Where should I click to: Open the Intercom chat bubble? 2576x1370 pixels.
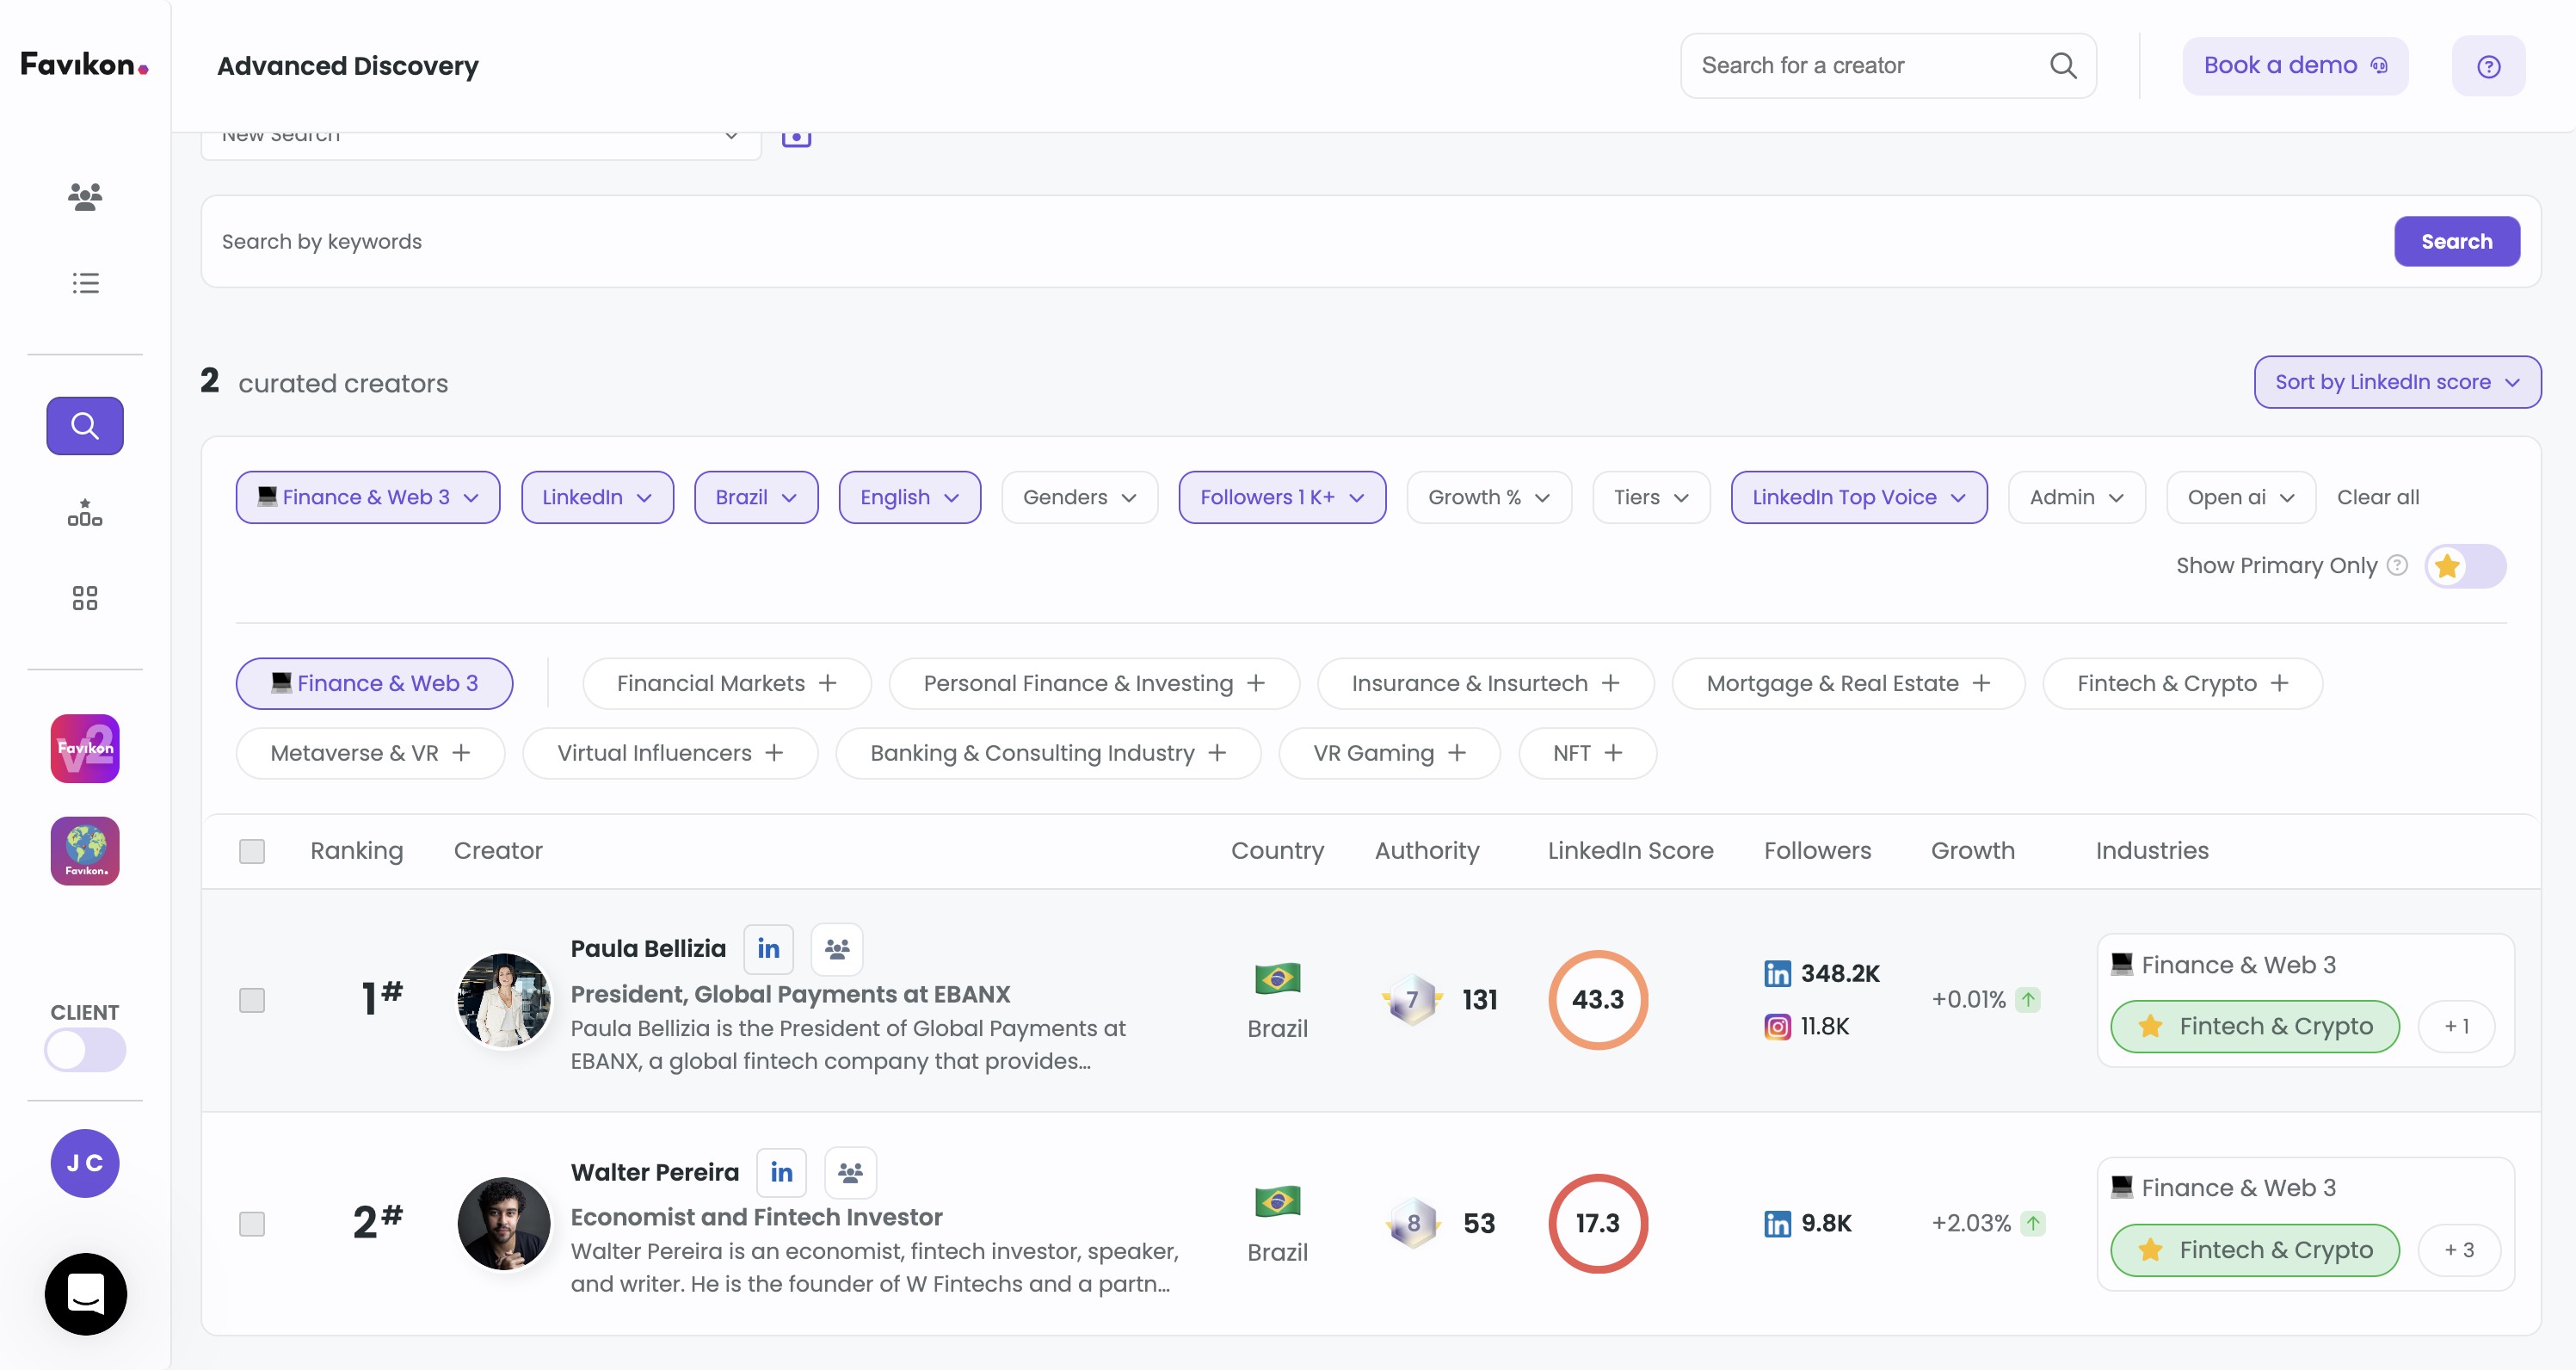tap(86, 1294)
